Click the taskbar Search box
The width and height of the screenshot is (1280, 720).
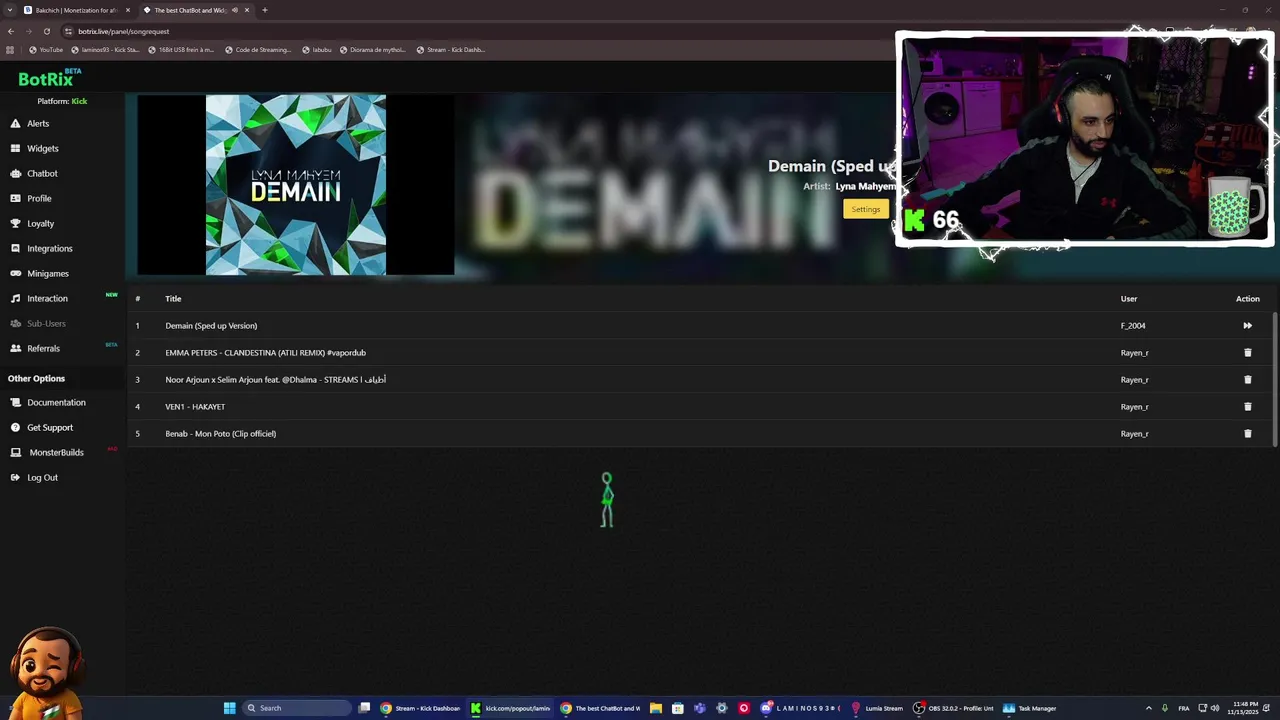click(x=296, y=708)
